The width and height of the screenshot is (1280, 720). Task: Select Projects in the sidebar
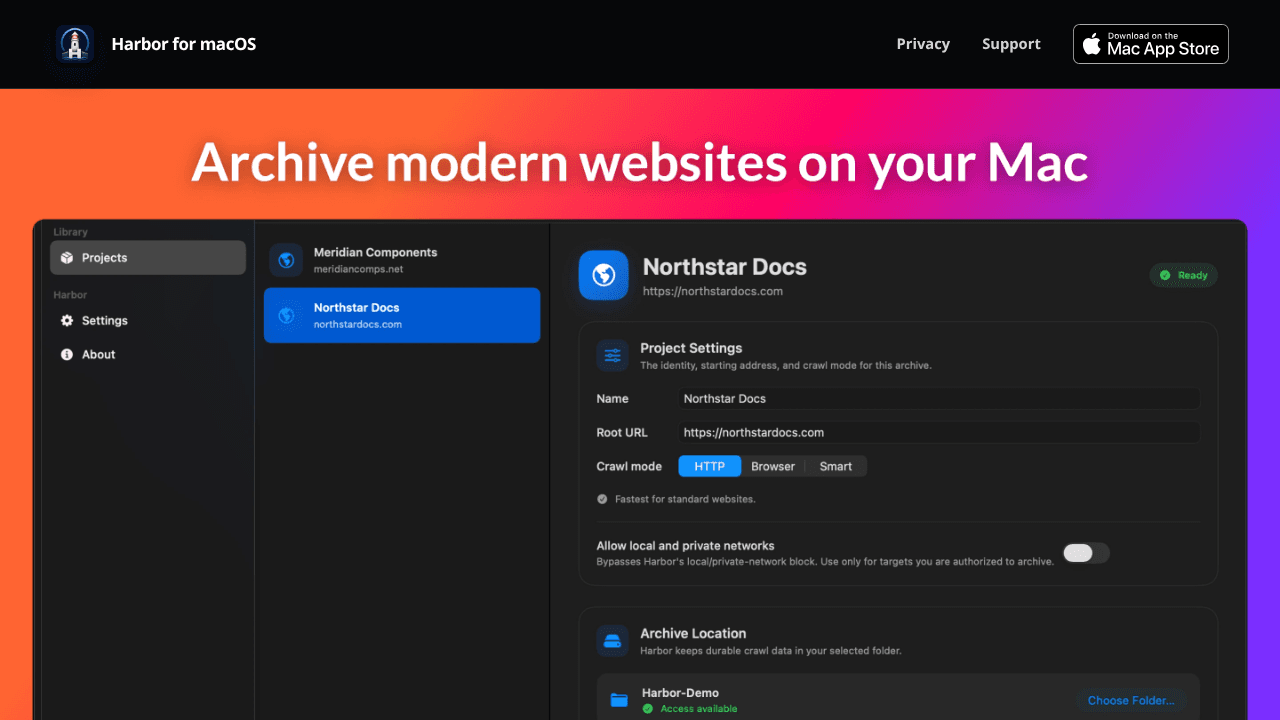(x=148, y=257)
